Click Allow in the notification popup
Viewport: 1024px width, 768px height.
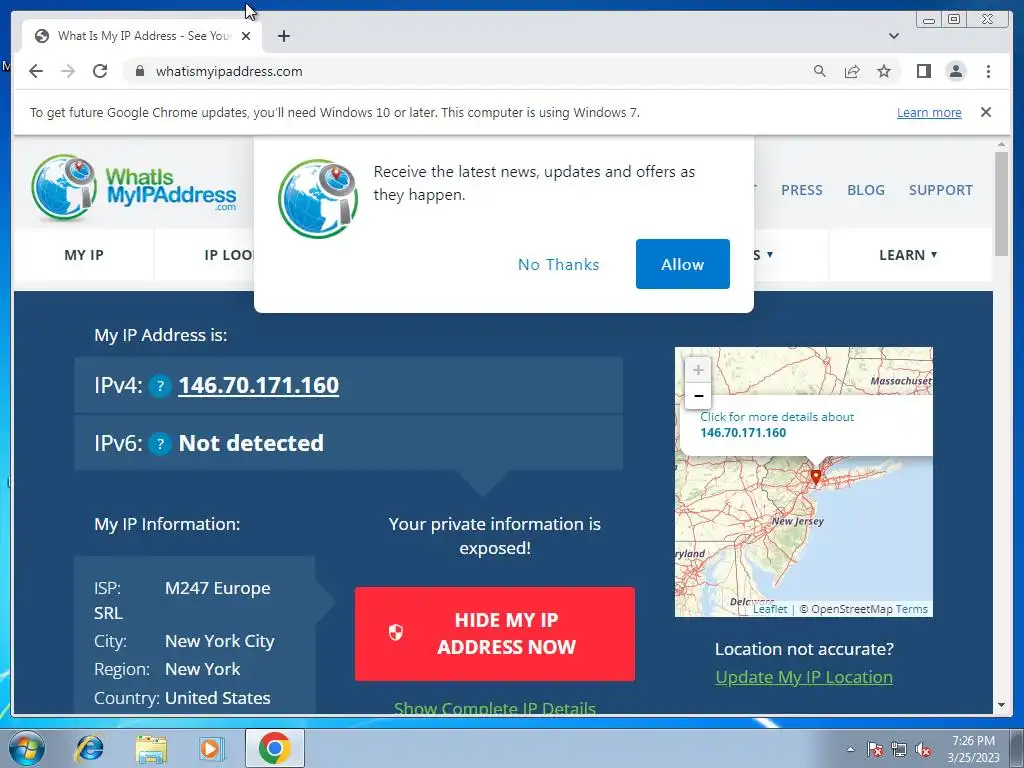[x=682, y=264]
